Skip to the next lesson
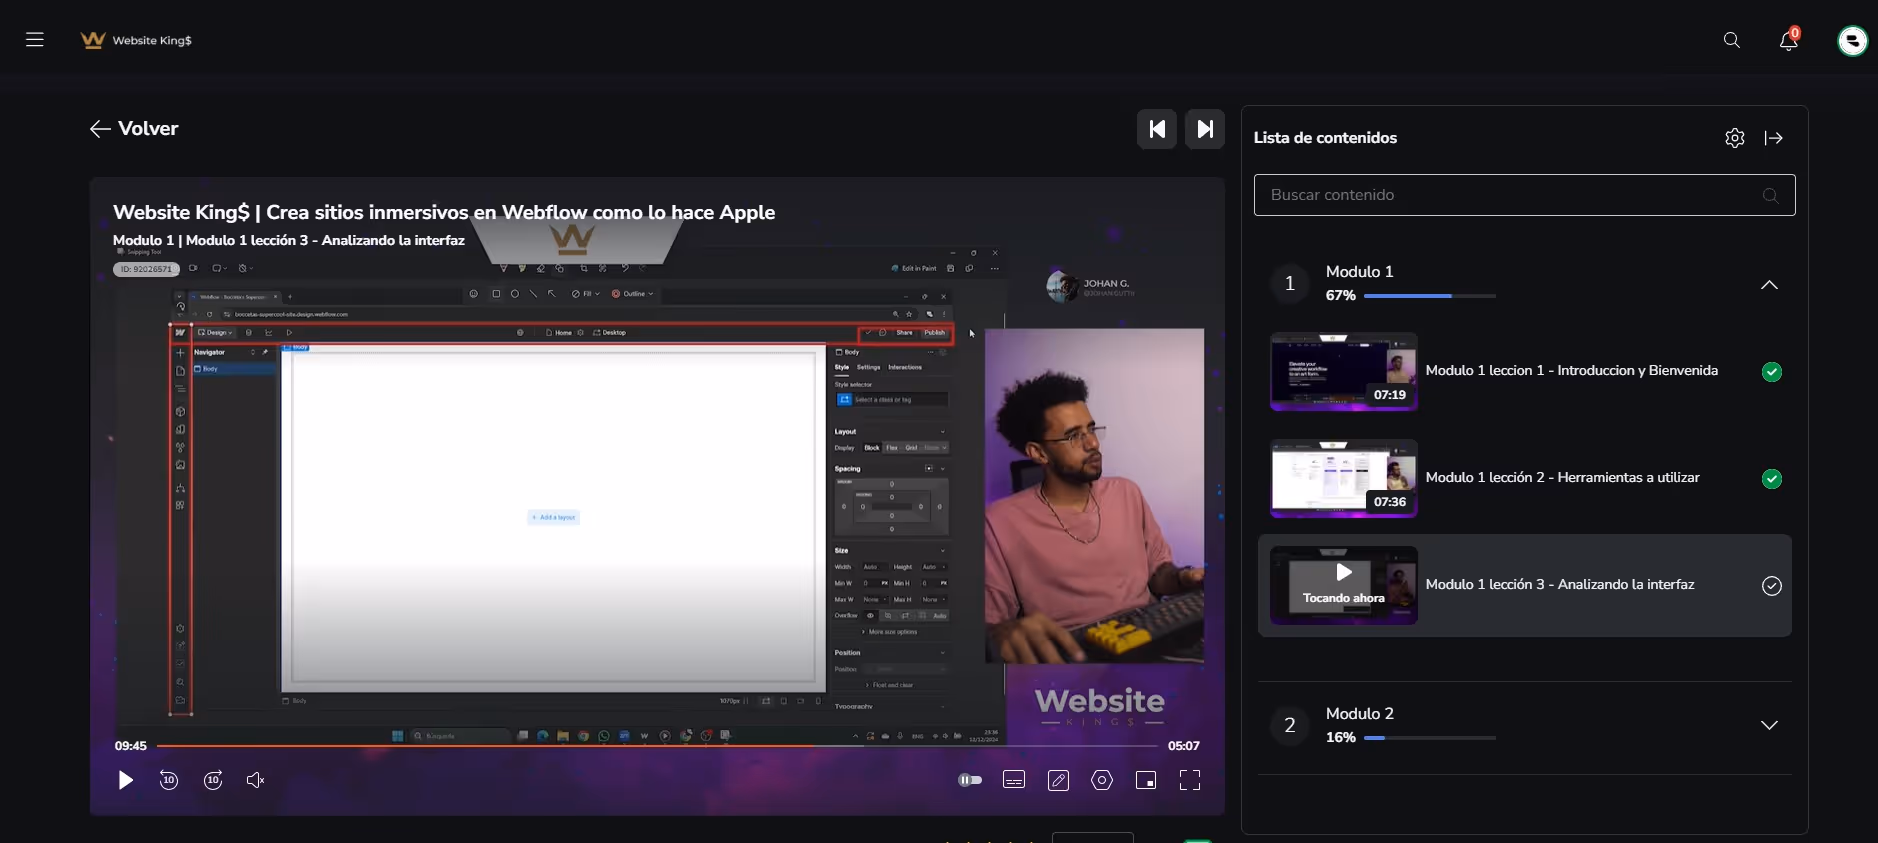1878x843 pixels. [x=1205, y=129]
